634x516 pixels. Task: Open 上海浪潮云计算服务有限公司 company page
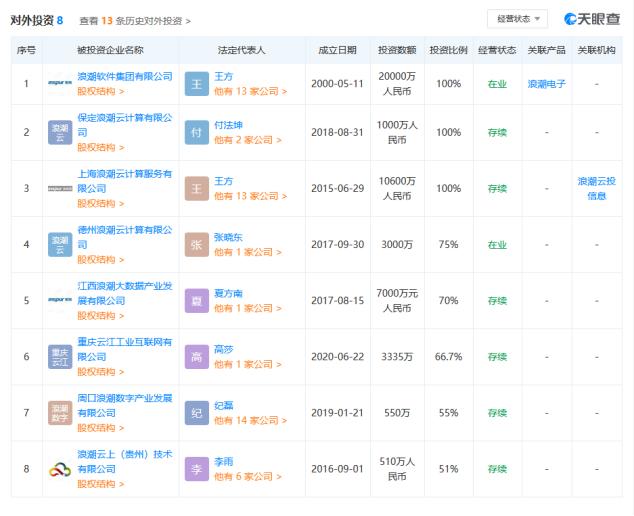pos(125,181)
